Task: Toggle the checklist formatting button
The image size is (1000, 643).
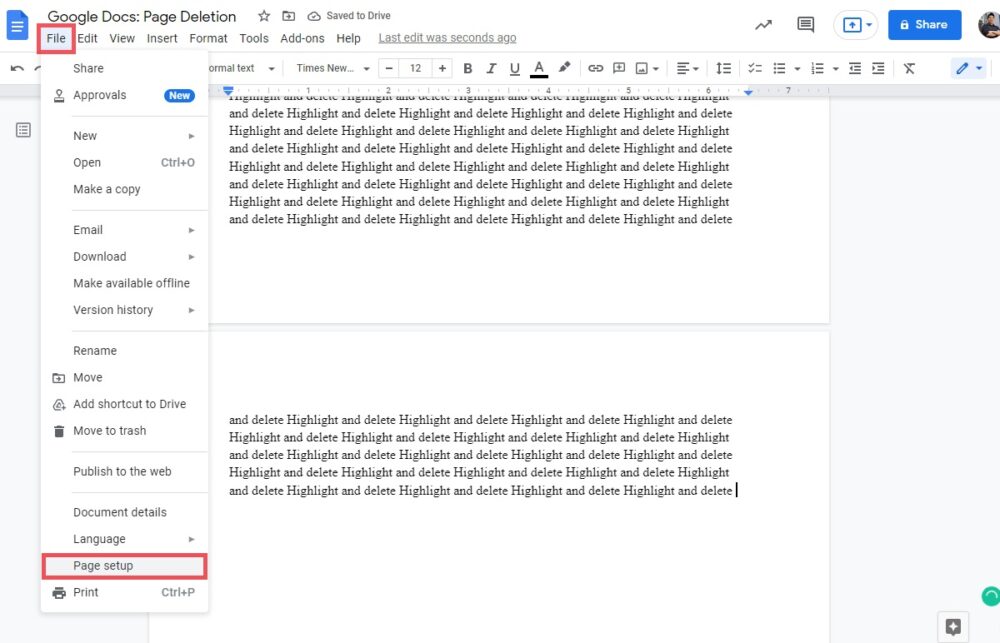Action: click(755, 68)
